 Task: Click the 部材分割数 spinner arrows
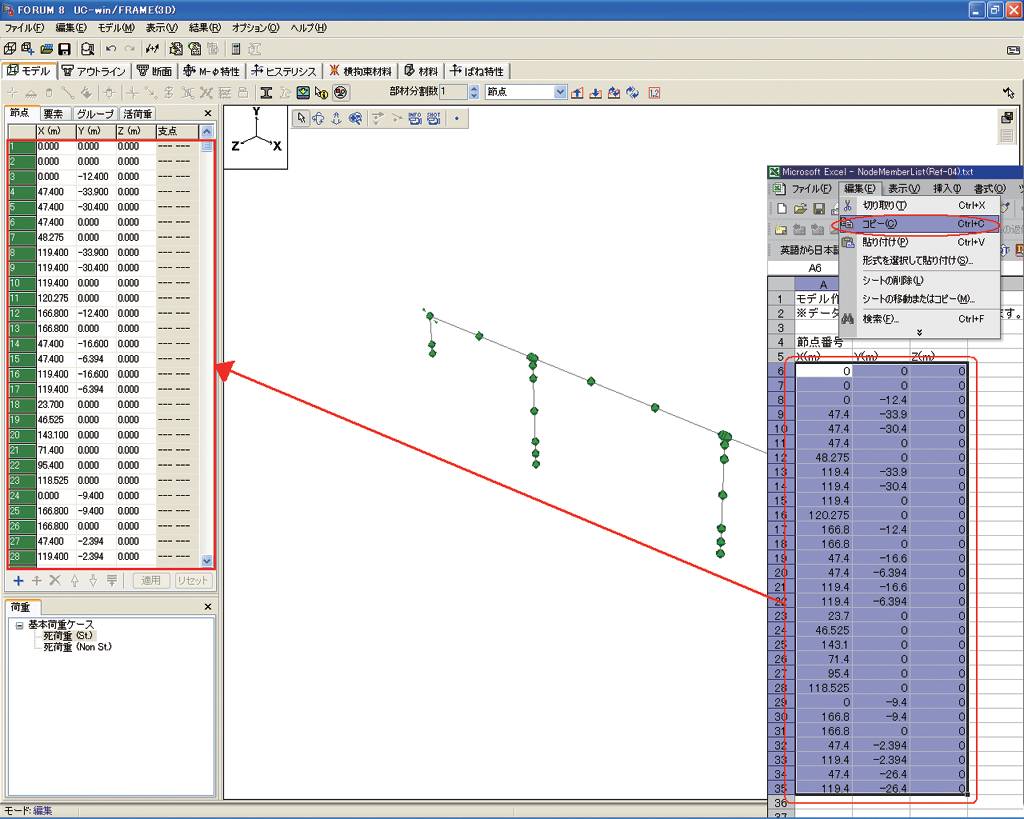point(474,92)
